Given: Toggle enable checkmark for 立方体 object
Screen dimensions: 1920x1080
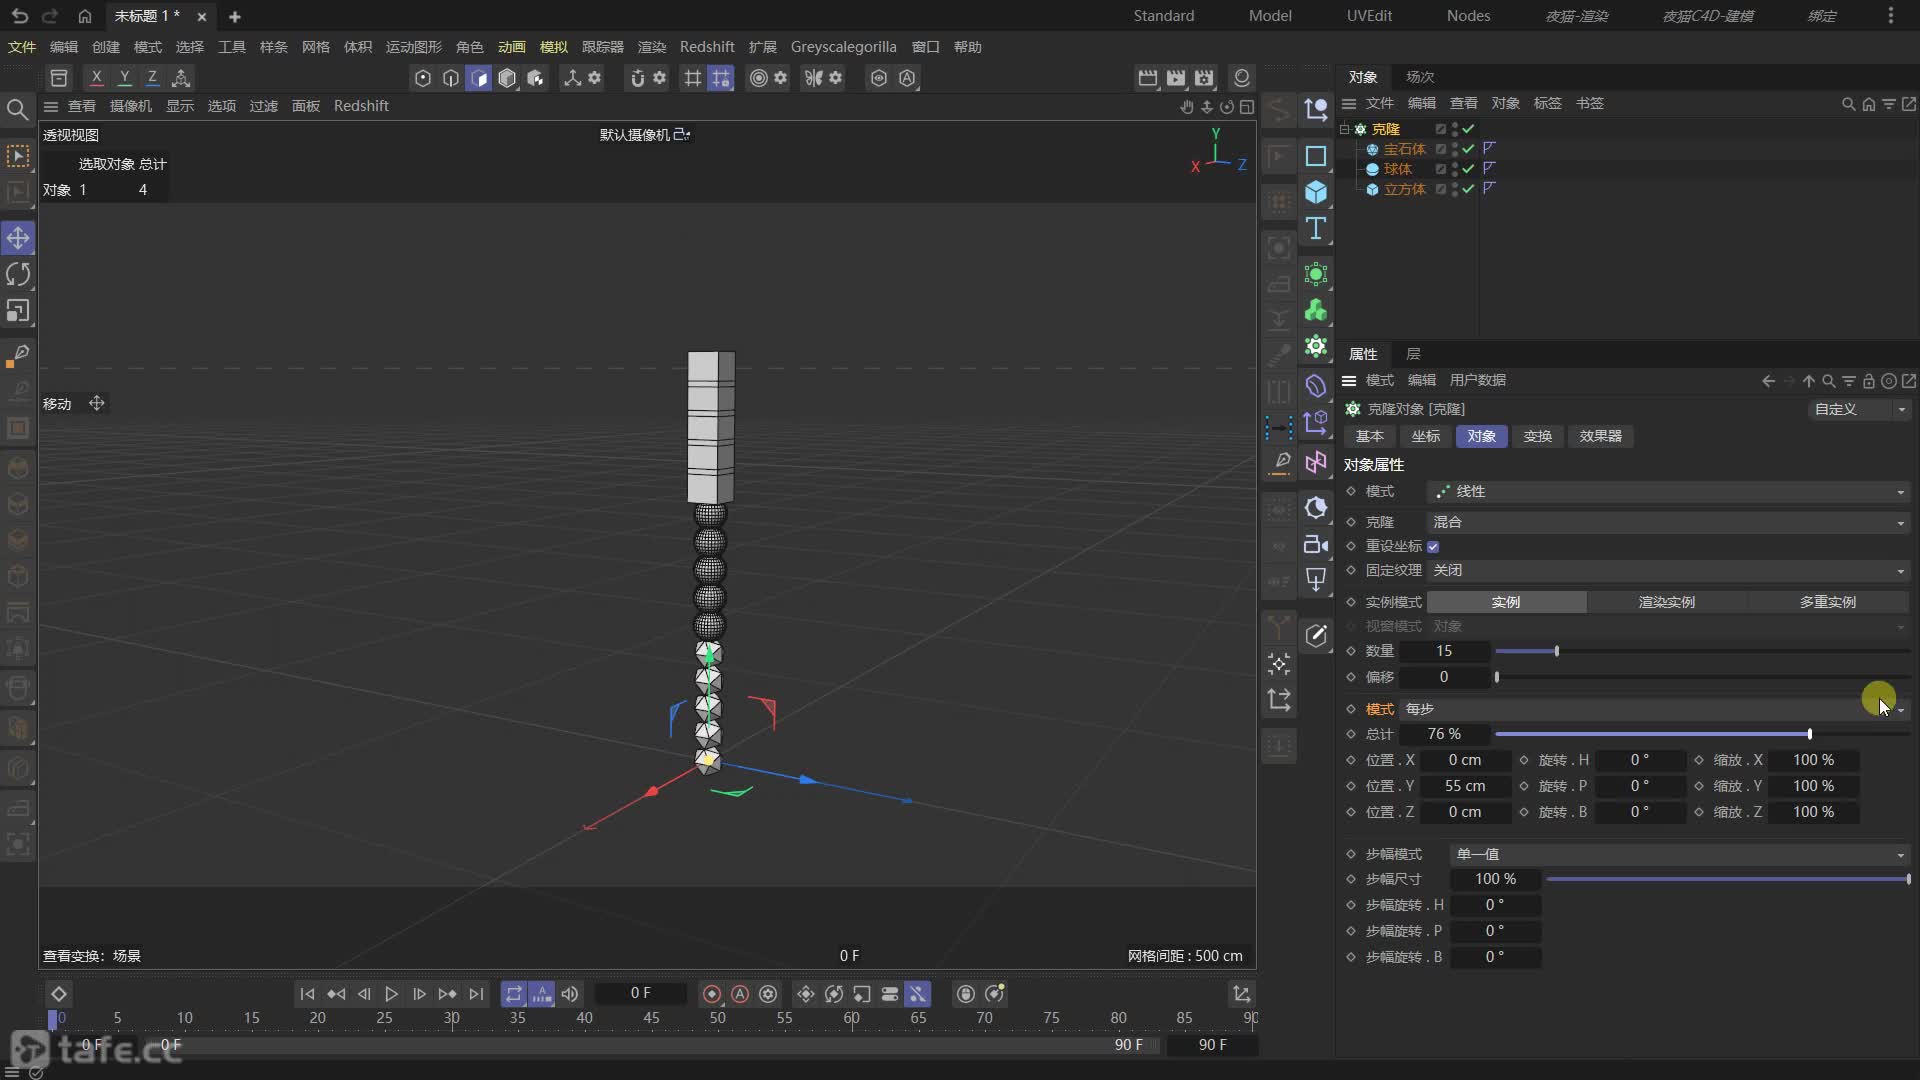Looking at the screenshot, I should tap(1468, 189).
